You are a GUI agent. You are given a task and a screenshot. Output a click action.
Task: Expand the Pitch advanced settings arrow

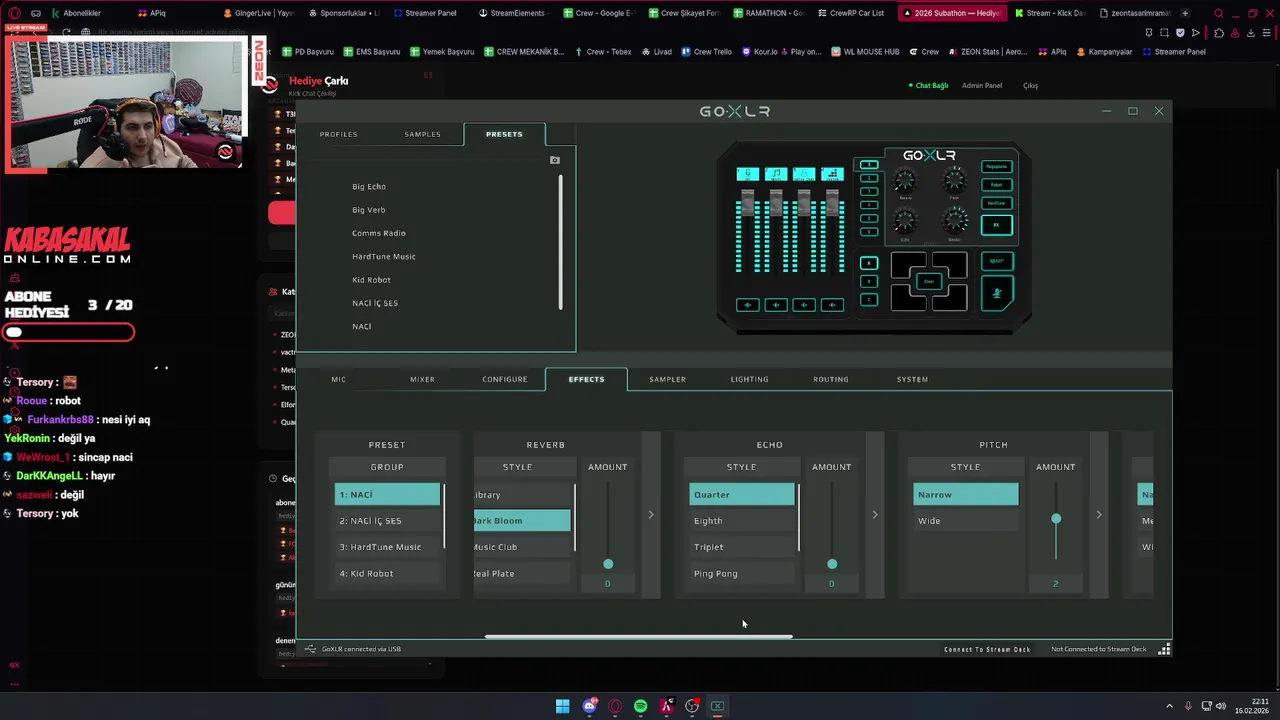click(x=1099, y=515)
